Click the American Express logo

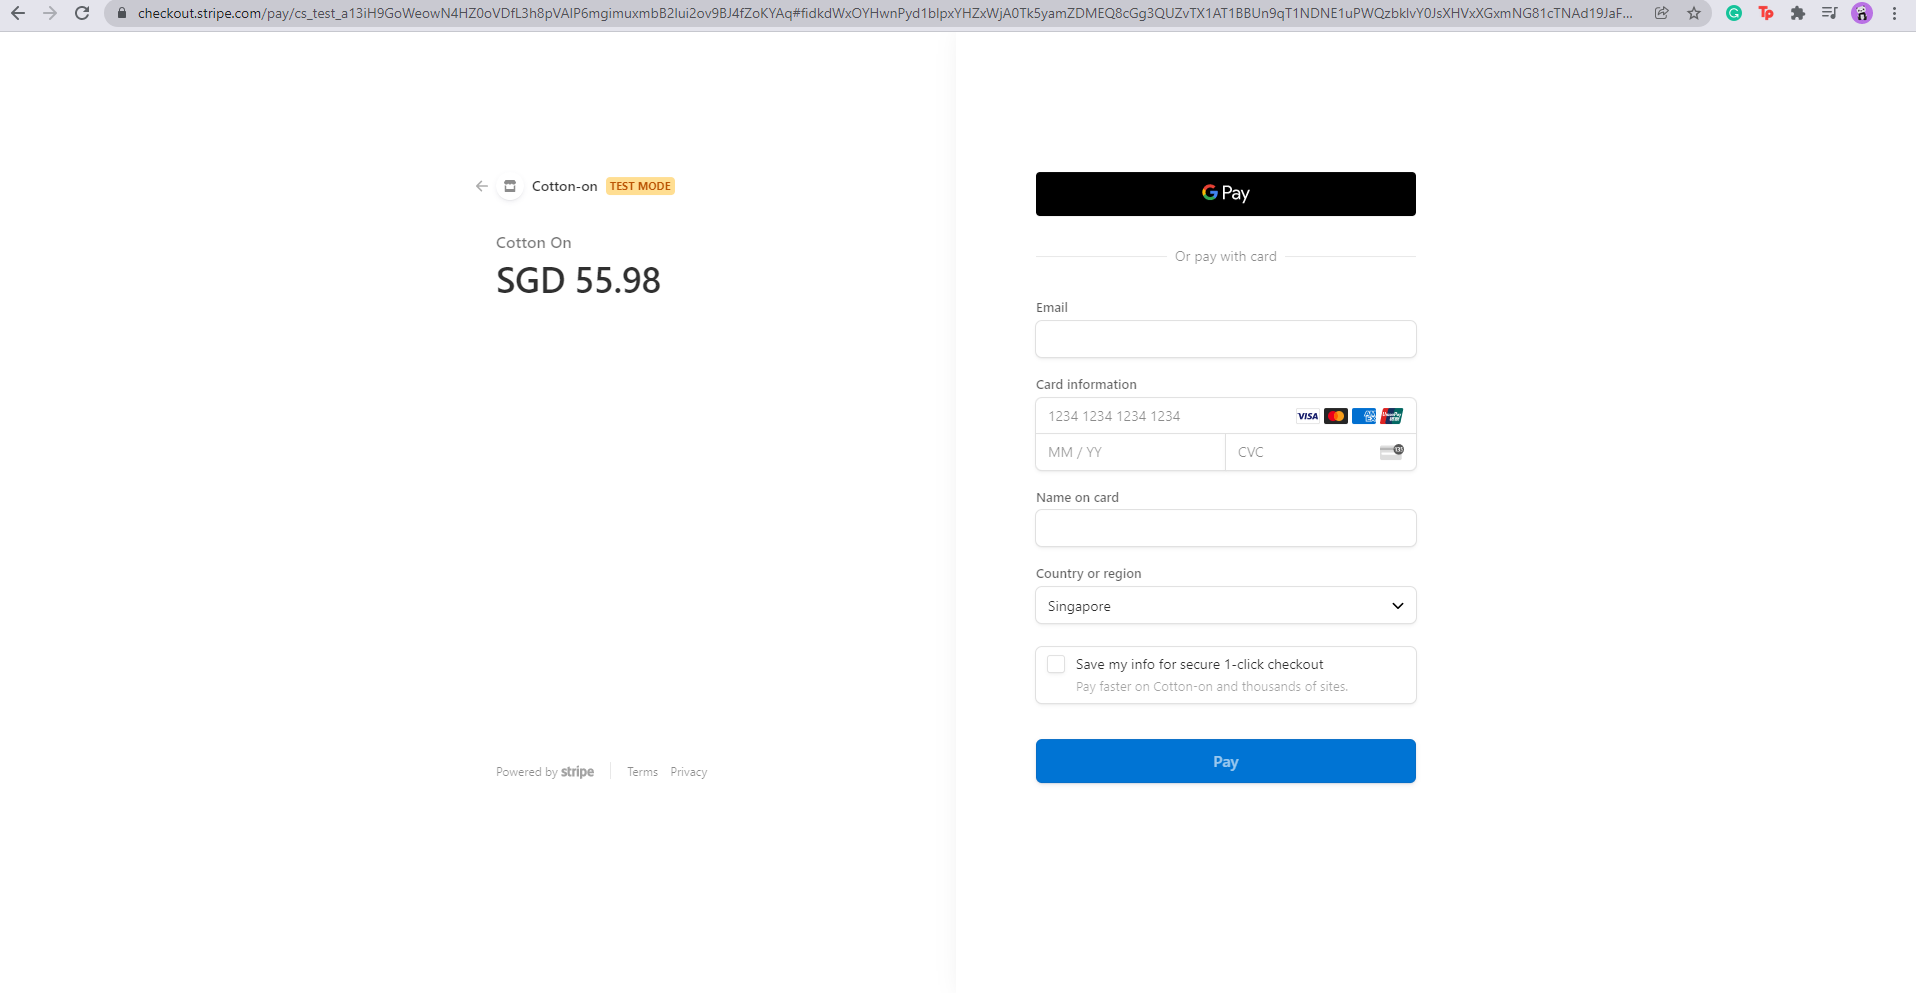pyautogui.click(x=1364, y=416)
